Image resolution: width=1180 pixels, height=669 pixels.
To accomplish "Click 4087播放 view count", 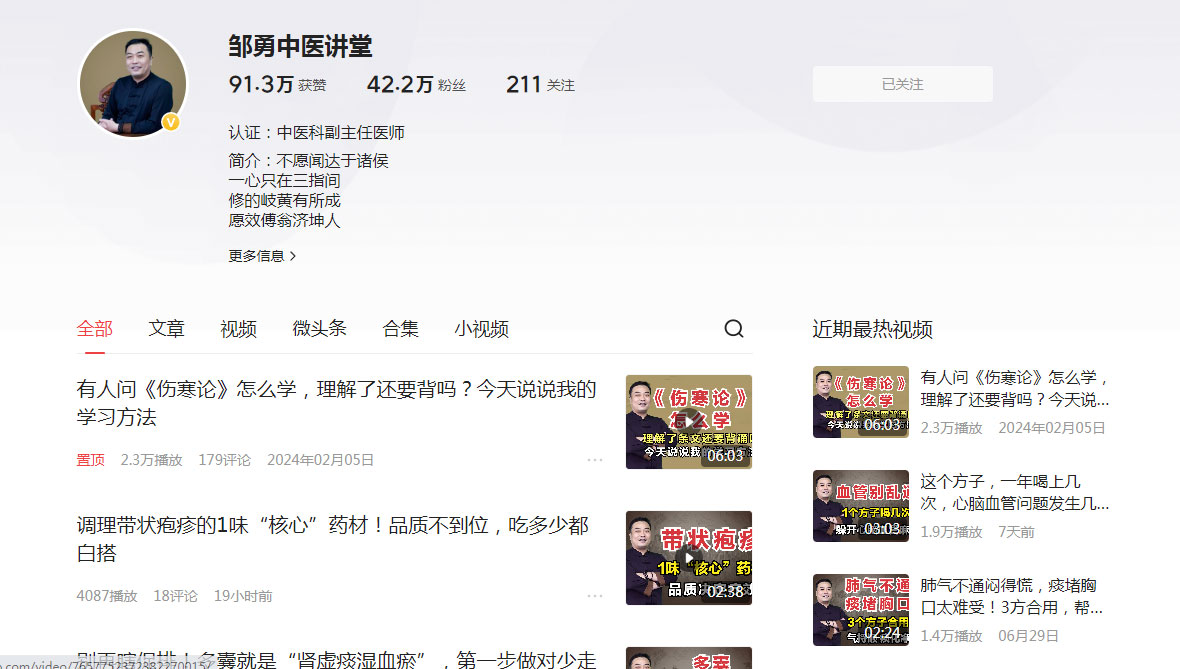I will pos(107,596).
